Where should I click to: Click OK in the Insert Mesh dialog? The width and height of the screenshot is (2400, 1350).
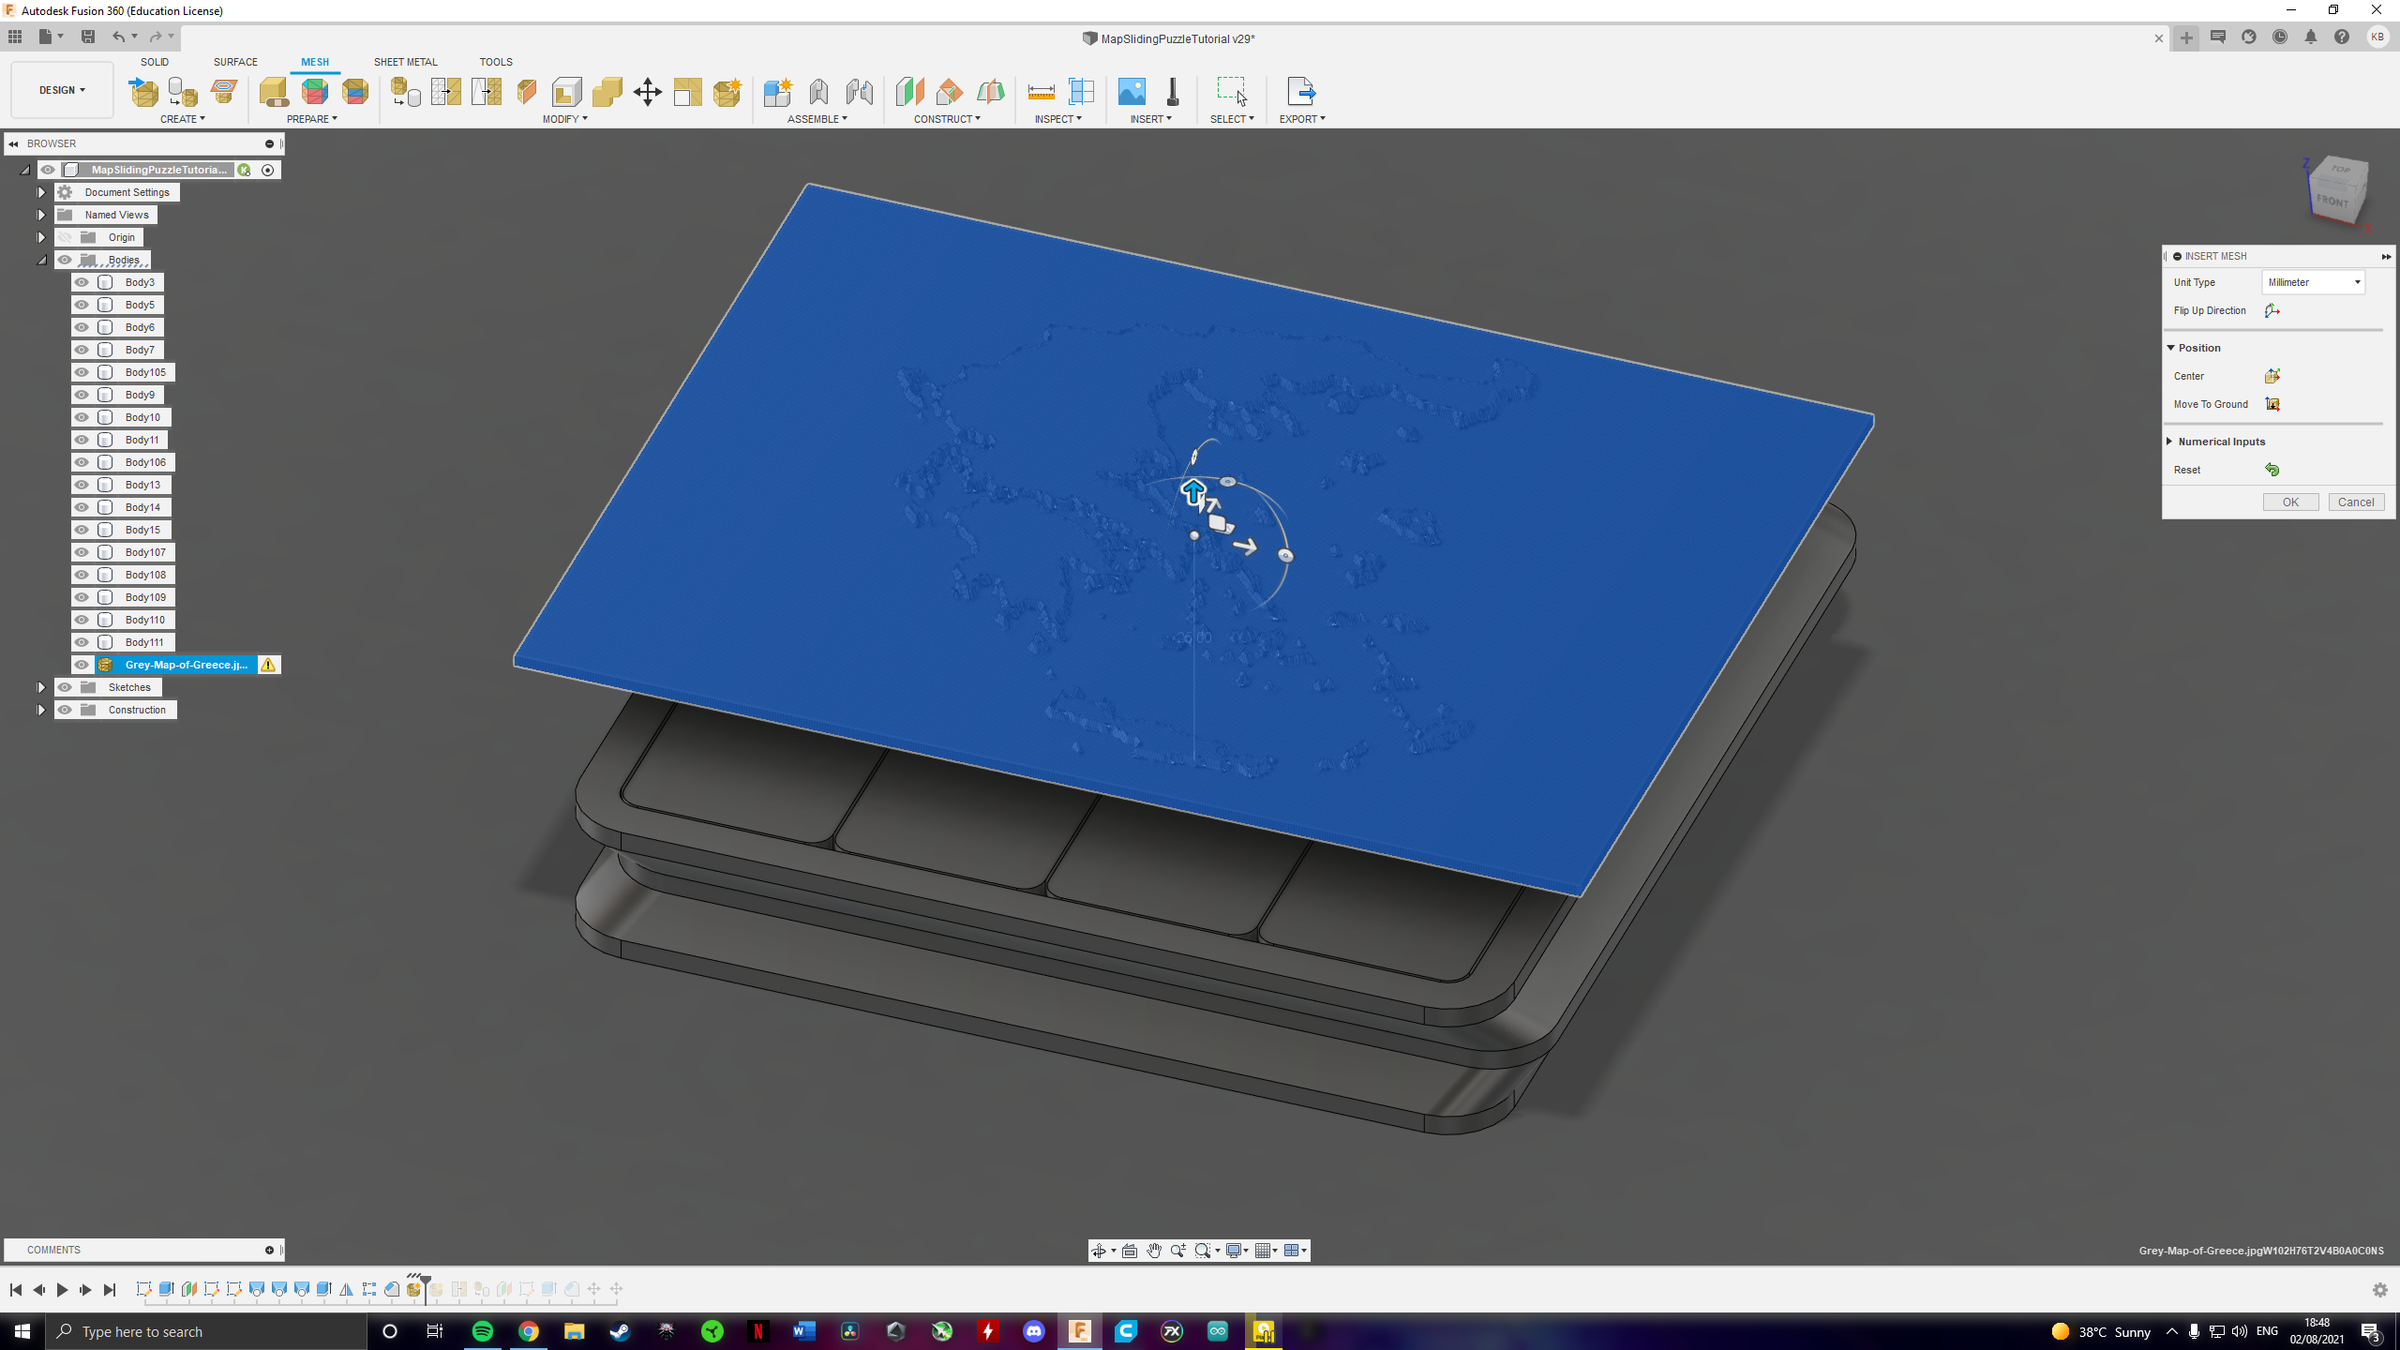[x=2291, y=501]
